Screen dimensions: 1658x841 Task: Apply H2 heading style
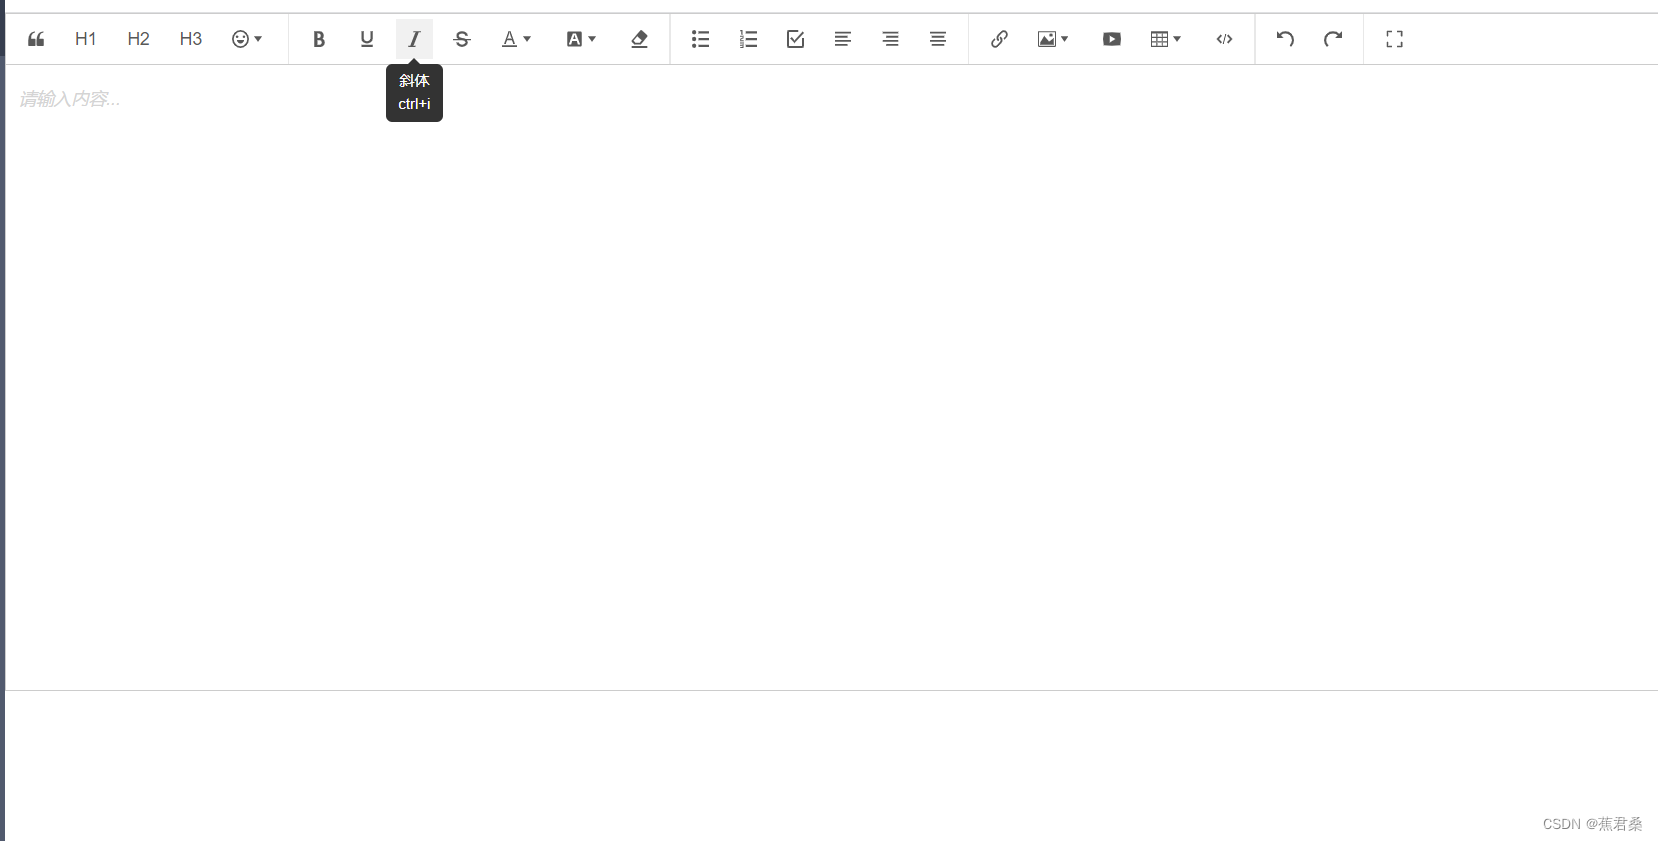click(138, 39)
